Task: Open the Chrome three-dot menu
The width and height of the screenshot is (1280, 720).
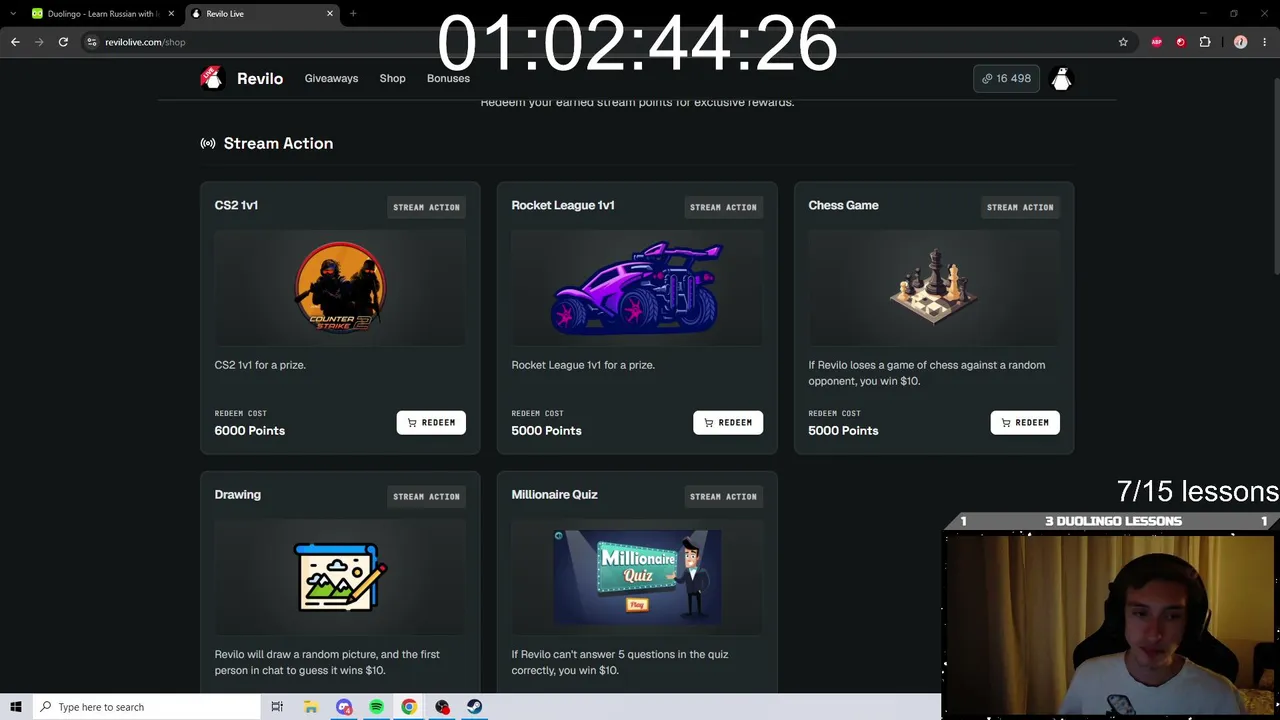Action: tap(1265, 42)
